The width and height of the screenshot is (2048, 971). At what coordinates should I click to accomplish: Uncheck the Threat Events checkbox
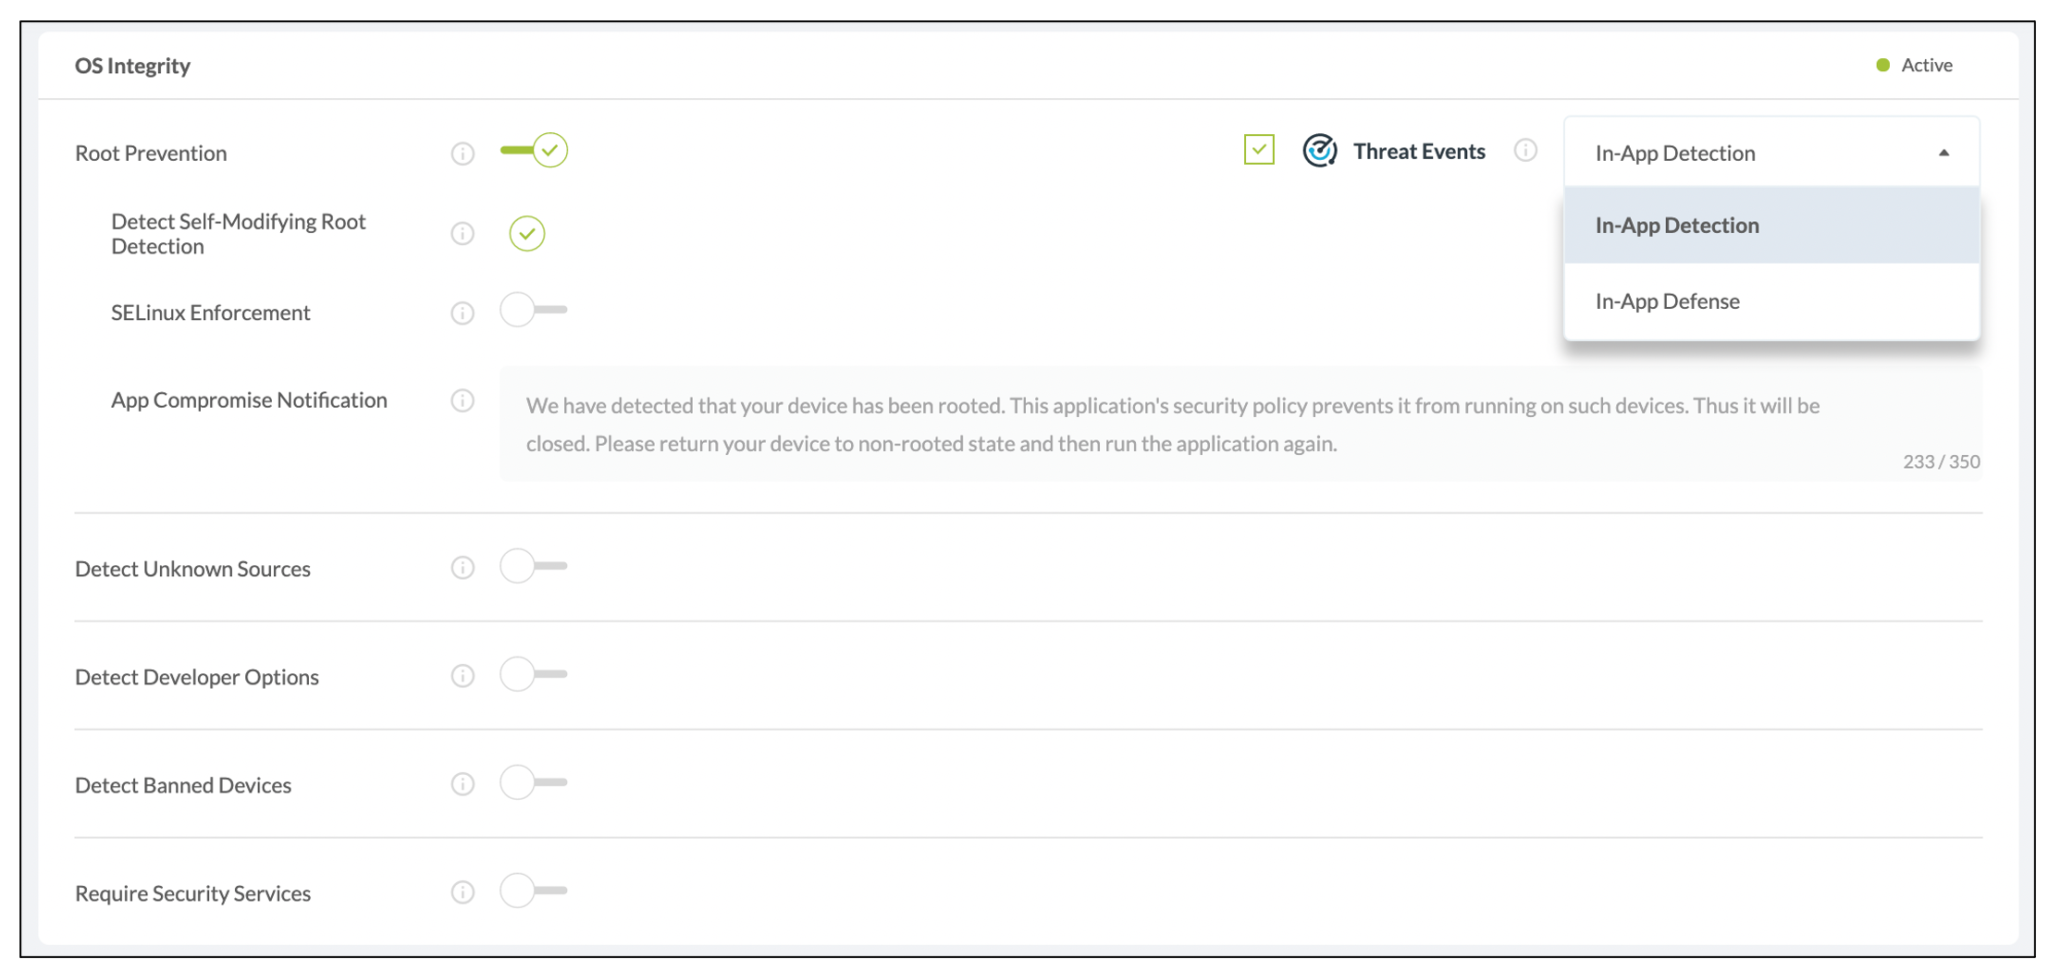pyautogui.click(x=1259, y=150)
